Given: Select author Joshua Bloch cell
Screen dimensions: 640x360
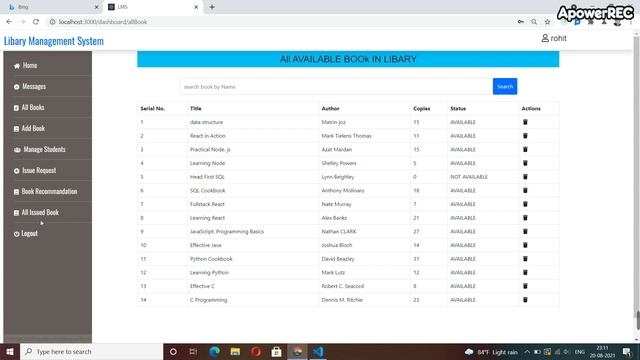Looking at the screenshot, I should tap(337, 245).
